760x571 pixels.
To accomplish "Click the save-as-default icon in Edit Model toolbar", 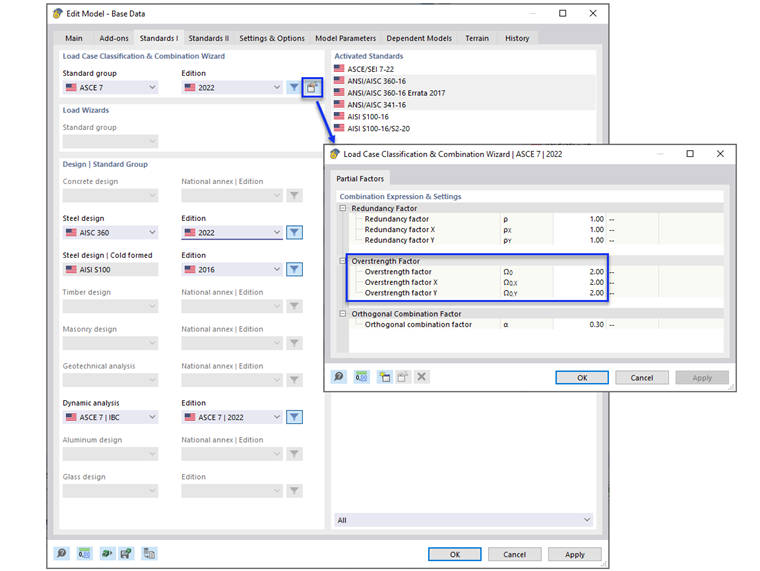I will click(x=126, y=554).
